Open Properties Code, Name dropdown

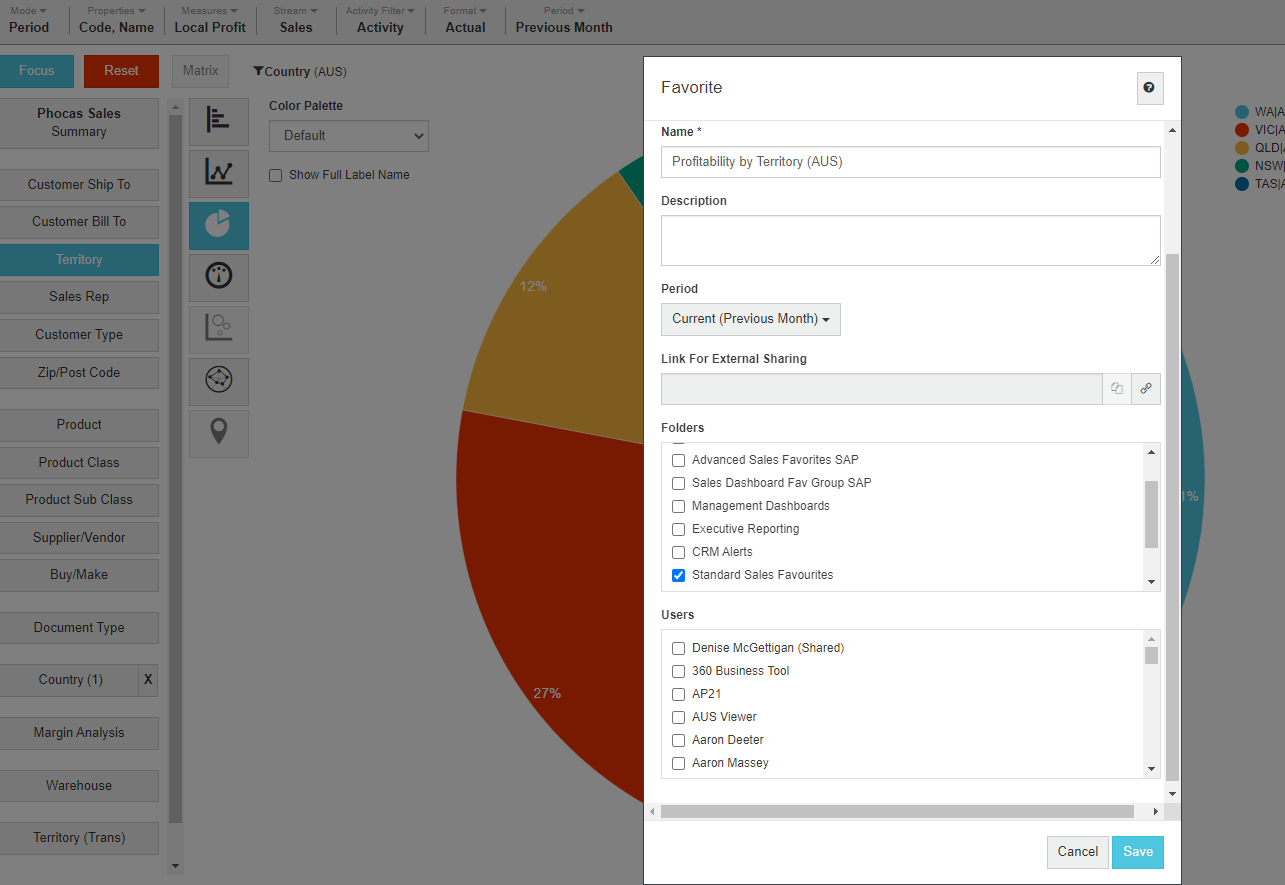pyautogui.click(x=116, y=20)
